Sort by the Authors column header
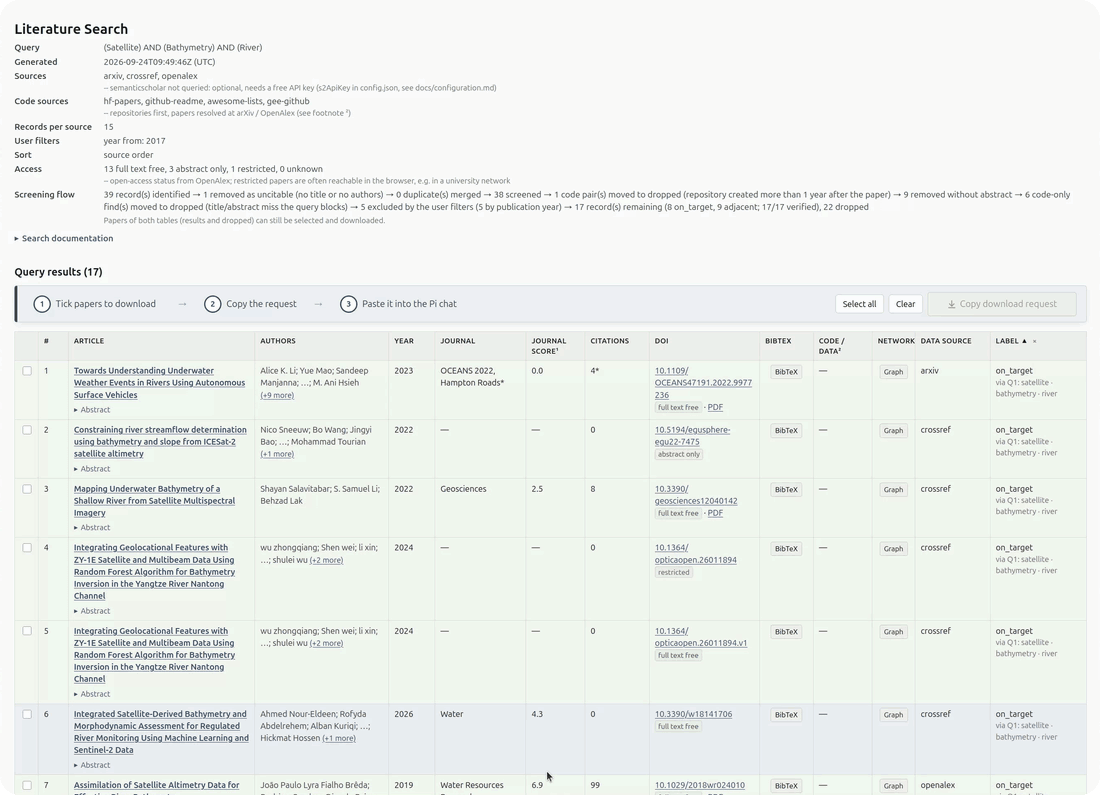This screenshot has width=1100, height=795. coord(278,341)
